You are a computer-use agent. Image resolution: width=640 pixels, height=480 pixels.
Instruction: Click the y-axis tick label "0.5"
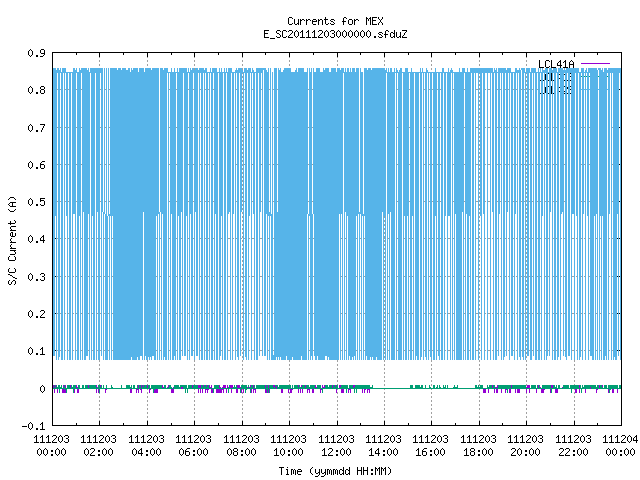(x=36, y=202)
